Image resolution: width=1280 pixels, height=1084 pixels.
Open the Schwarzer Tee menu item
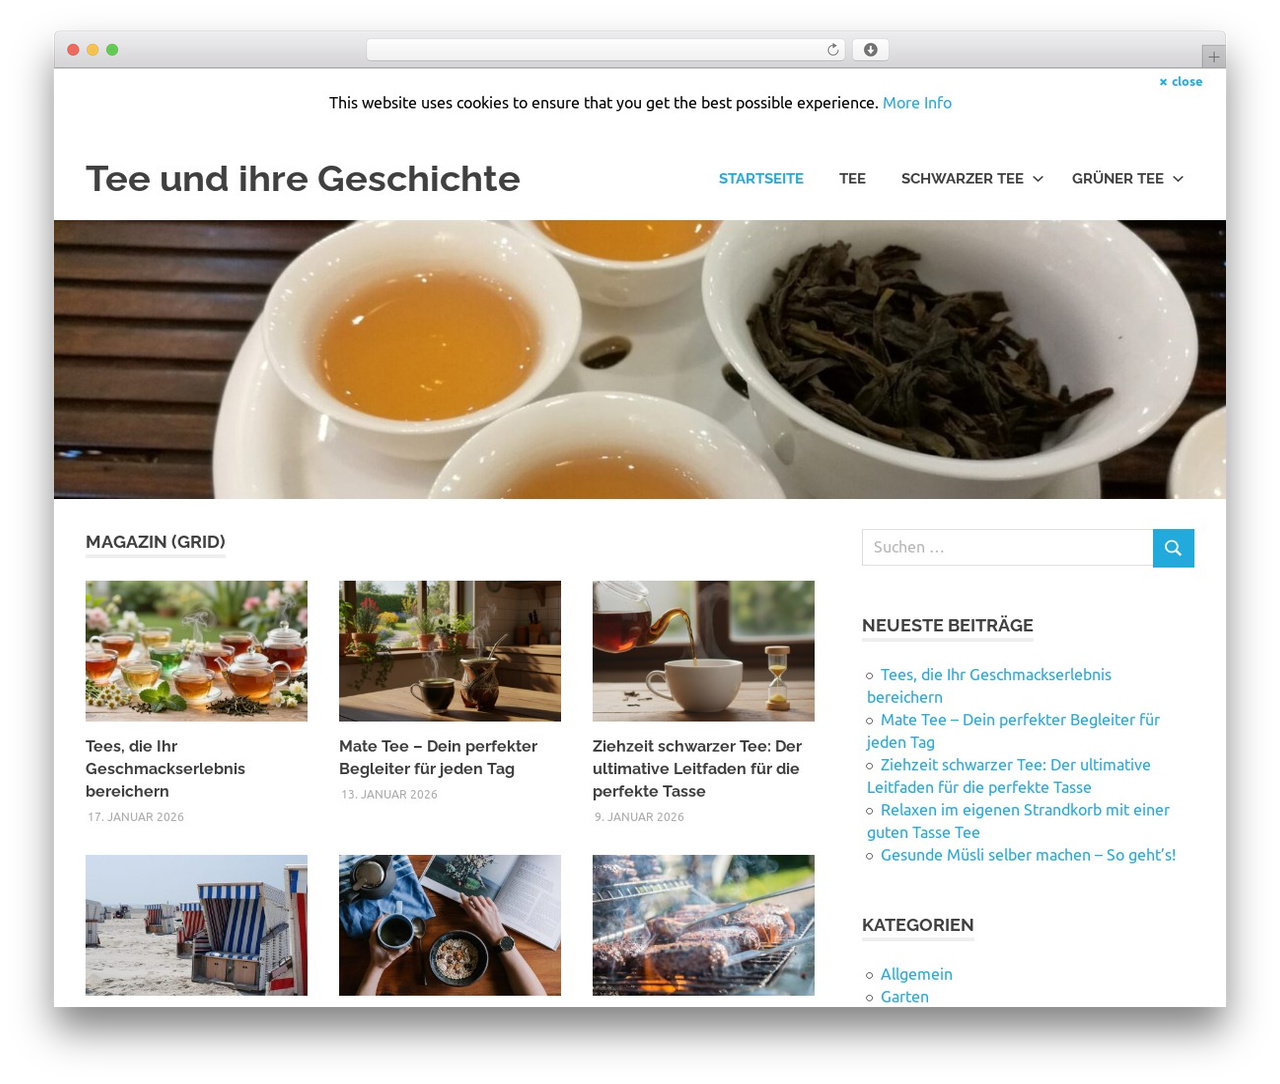962,179
